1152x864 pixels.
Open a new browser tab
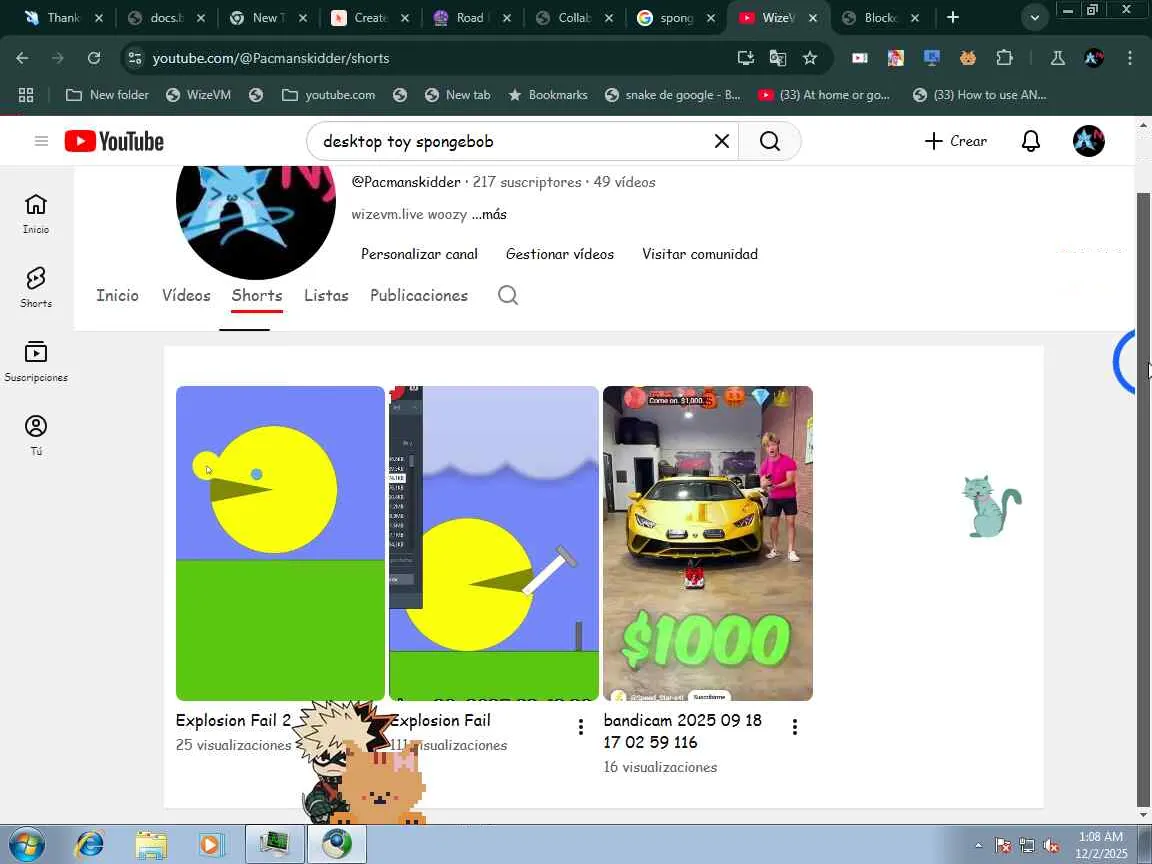click(x=952, y=17)
